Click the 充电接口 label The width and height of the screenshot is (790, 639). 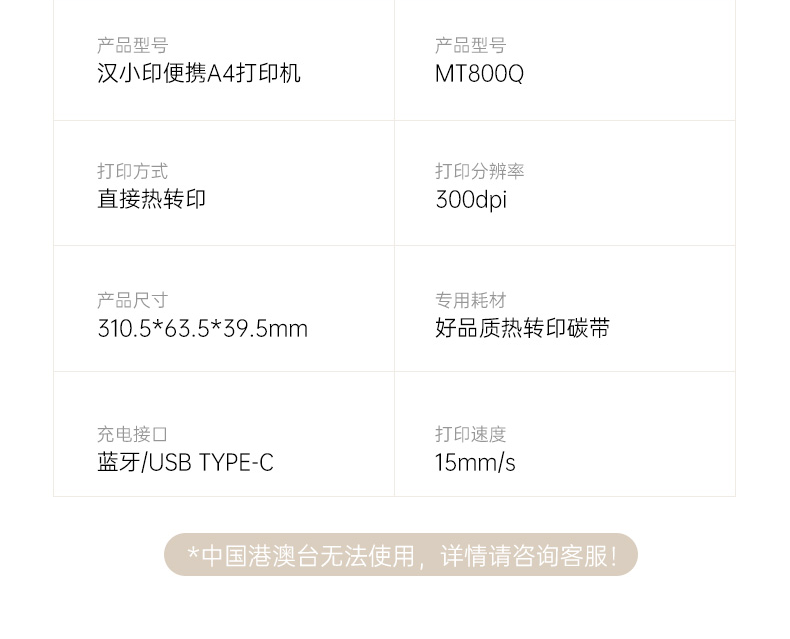click(132, 435)
